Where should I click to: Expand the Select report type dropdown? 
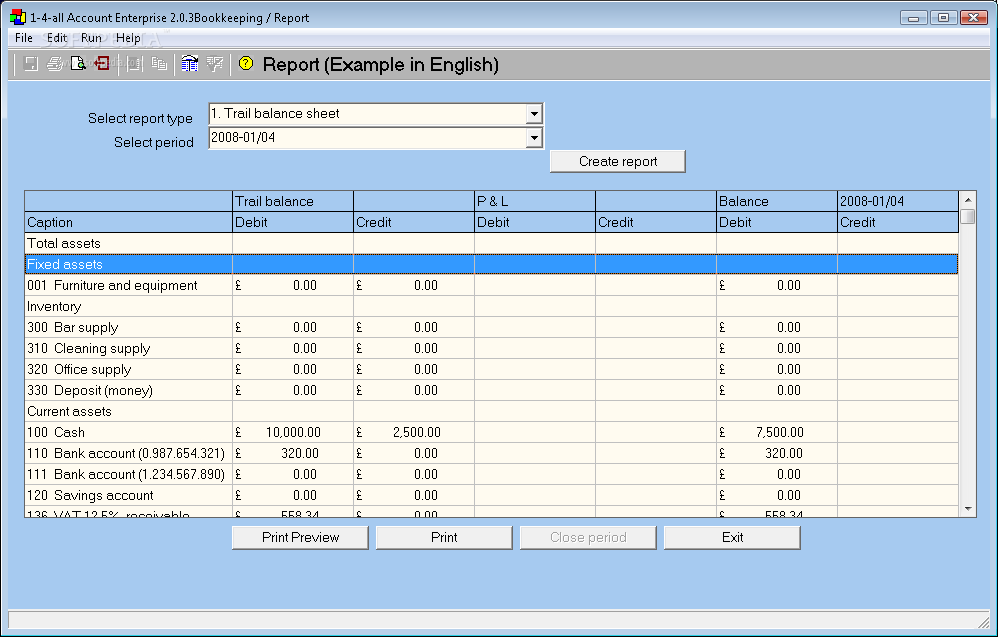click(534, 114)
